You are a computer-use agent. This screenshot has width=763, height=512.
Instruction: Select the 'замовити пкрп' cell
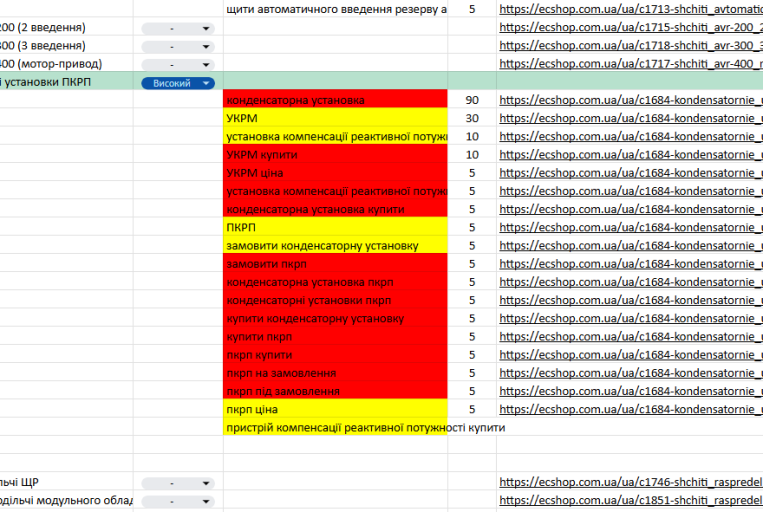(335, 264)
